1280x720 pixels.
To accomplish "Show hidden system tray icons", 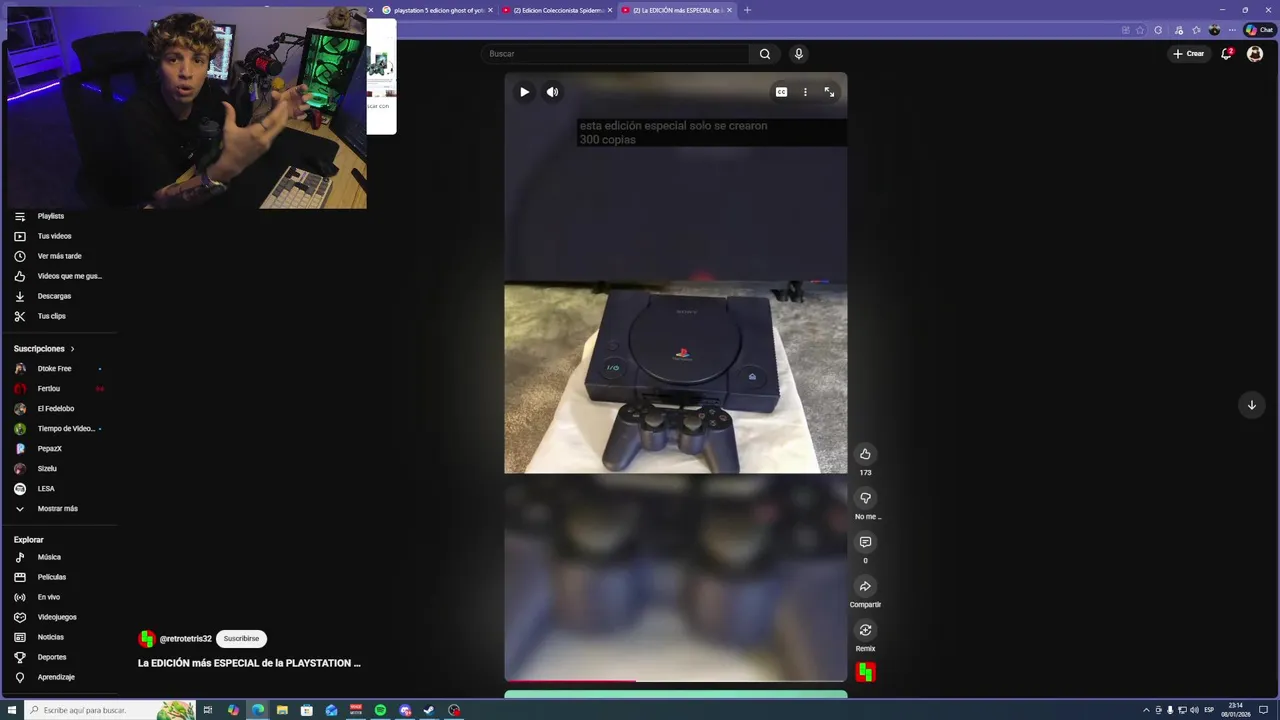I will (1146, 710).
